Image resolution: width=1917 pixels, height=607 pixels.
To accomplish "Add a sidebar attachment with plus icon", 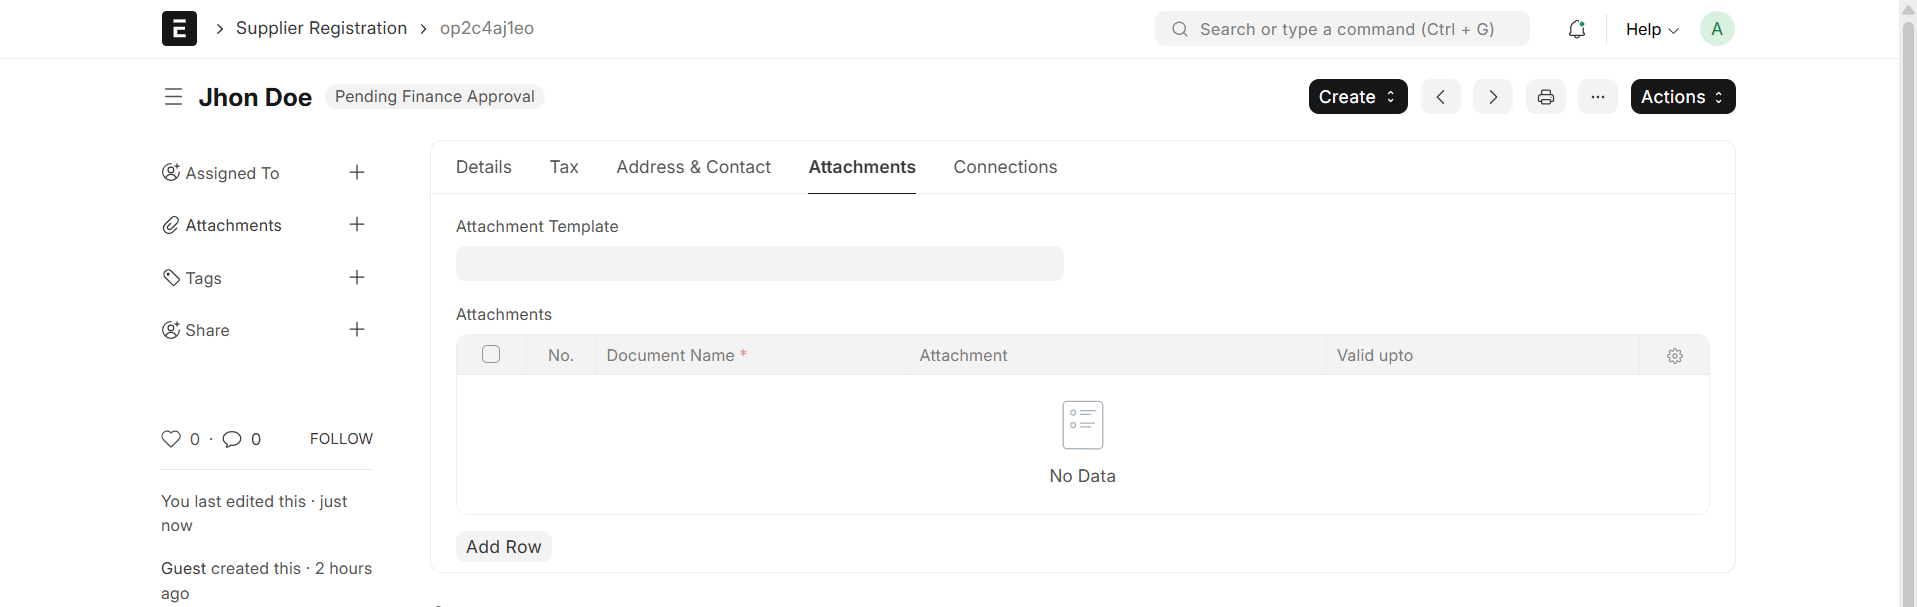I will (357, 225).
